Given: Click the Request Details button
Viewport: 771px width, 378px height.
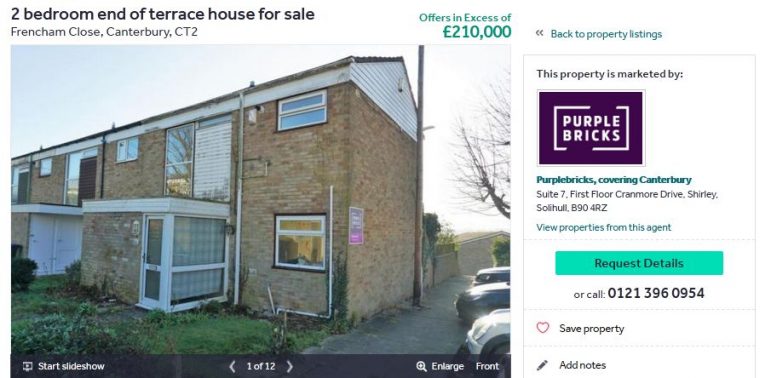Looking at the screenshot, I should pos(639,263).
